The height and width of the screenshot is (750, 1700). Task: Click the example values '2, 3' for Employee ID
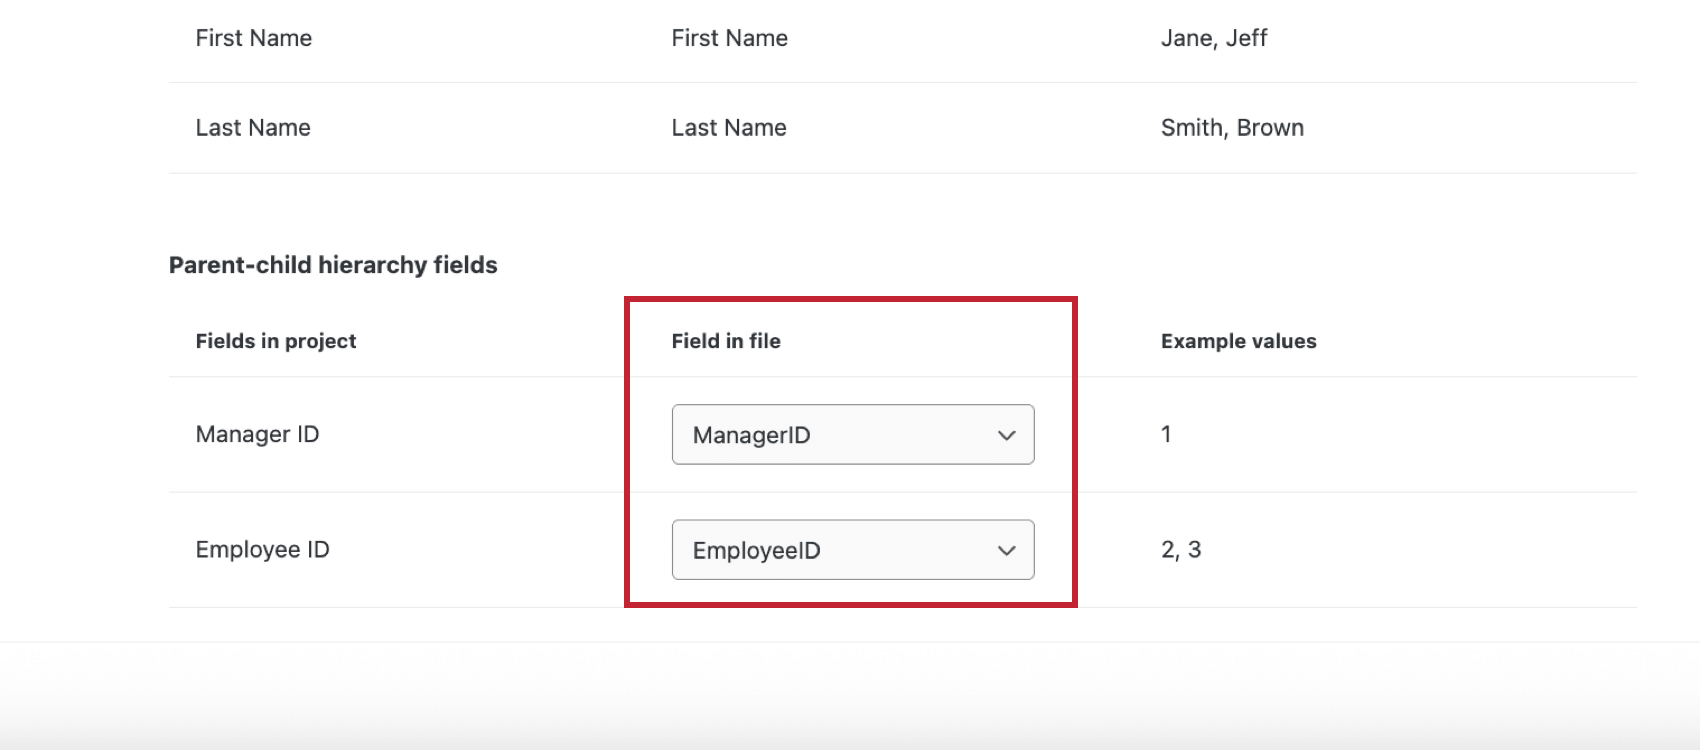point(1181,549)
